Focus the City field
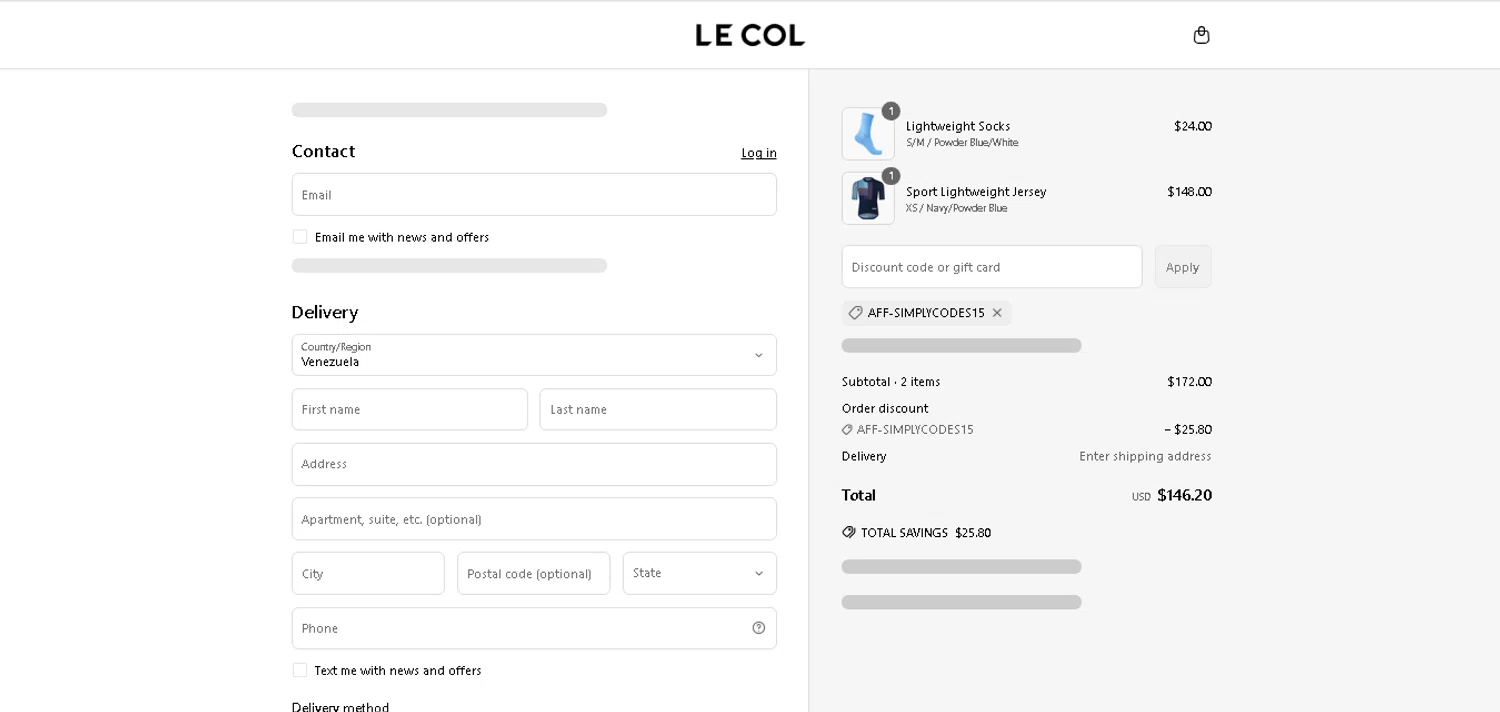 [x=368, y=573]
